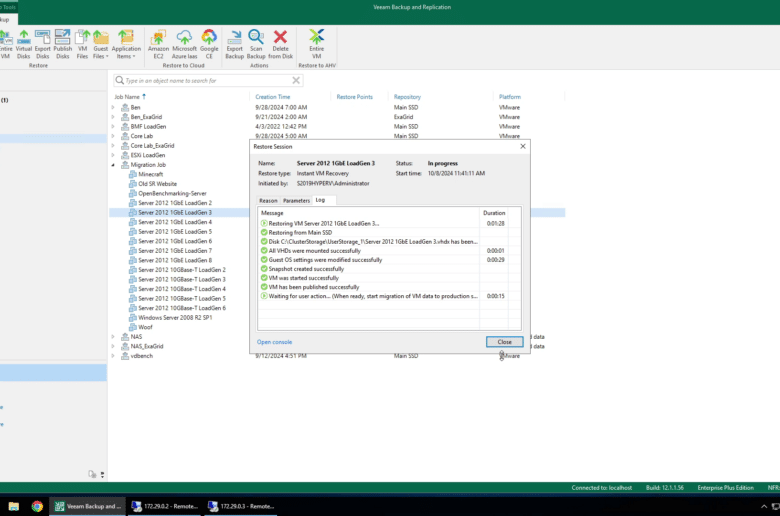Switch to the Reason tab
Screen dimensions: 780x516
268,201
